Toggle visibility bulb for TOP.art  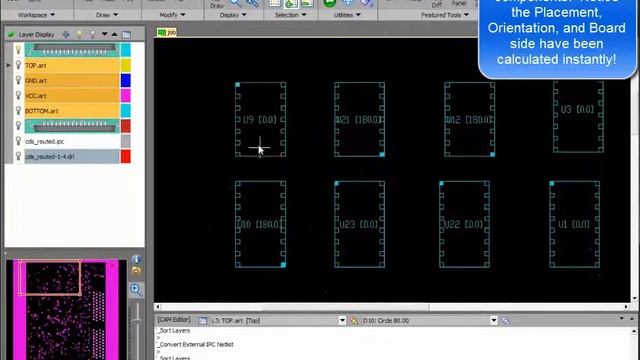pos(18,65)
